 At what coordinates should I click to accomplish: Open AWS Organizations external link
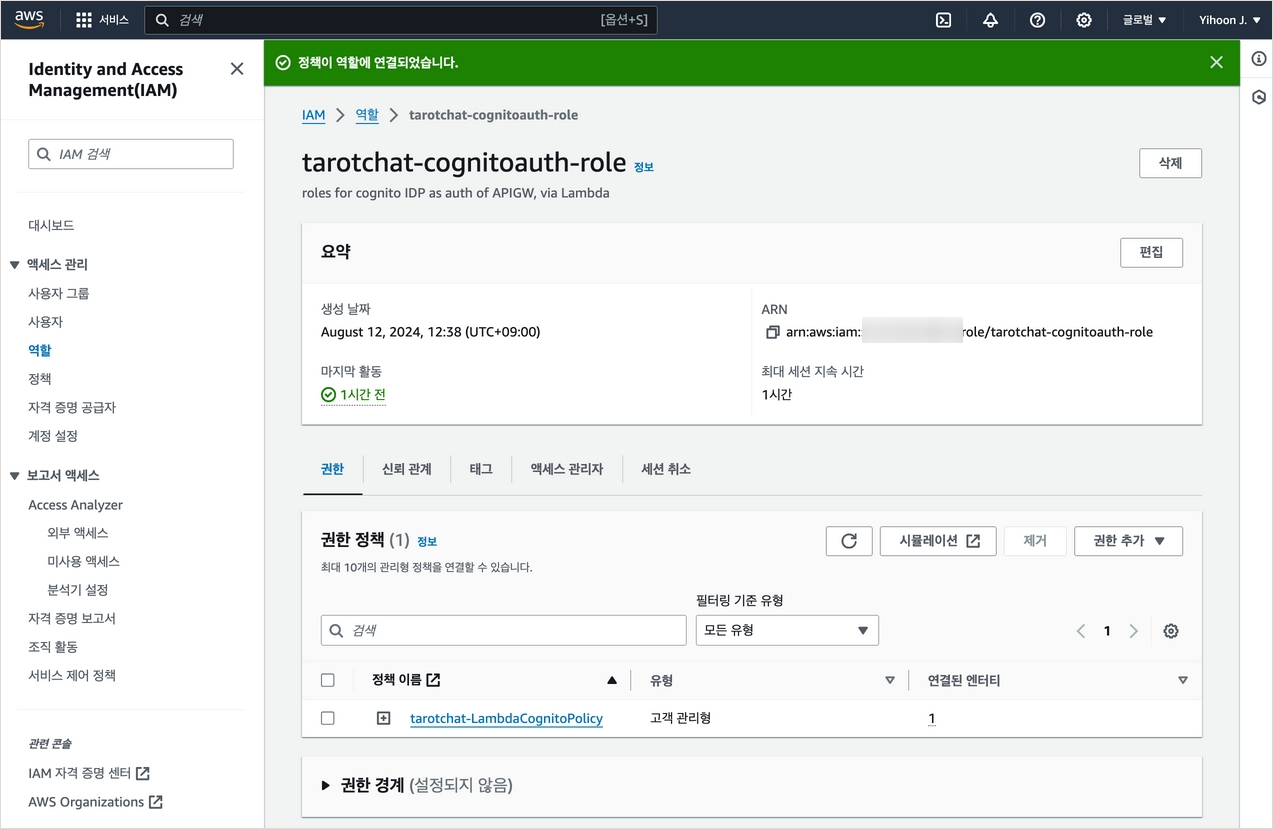pos(96,802)
